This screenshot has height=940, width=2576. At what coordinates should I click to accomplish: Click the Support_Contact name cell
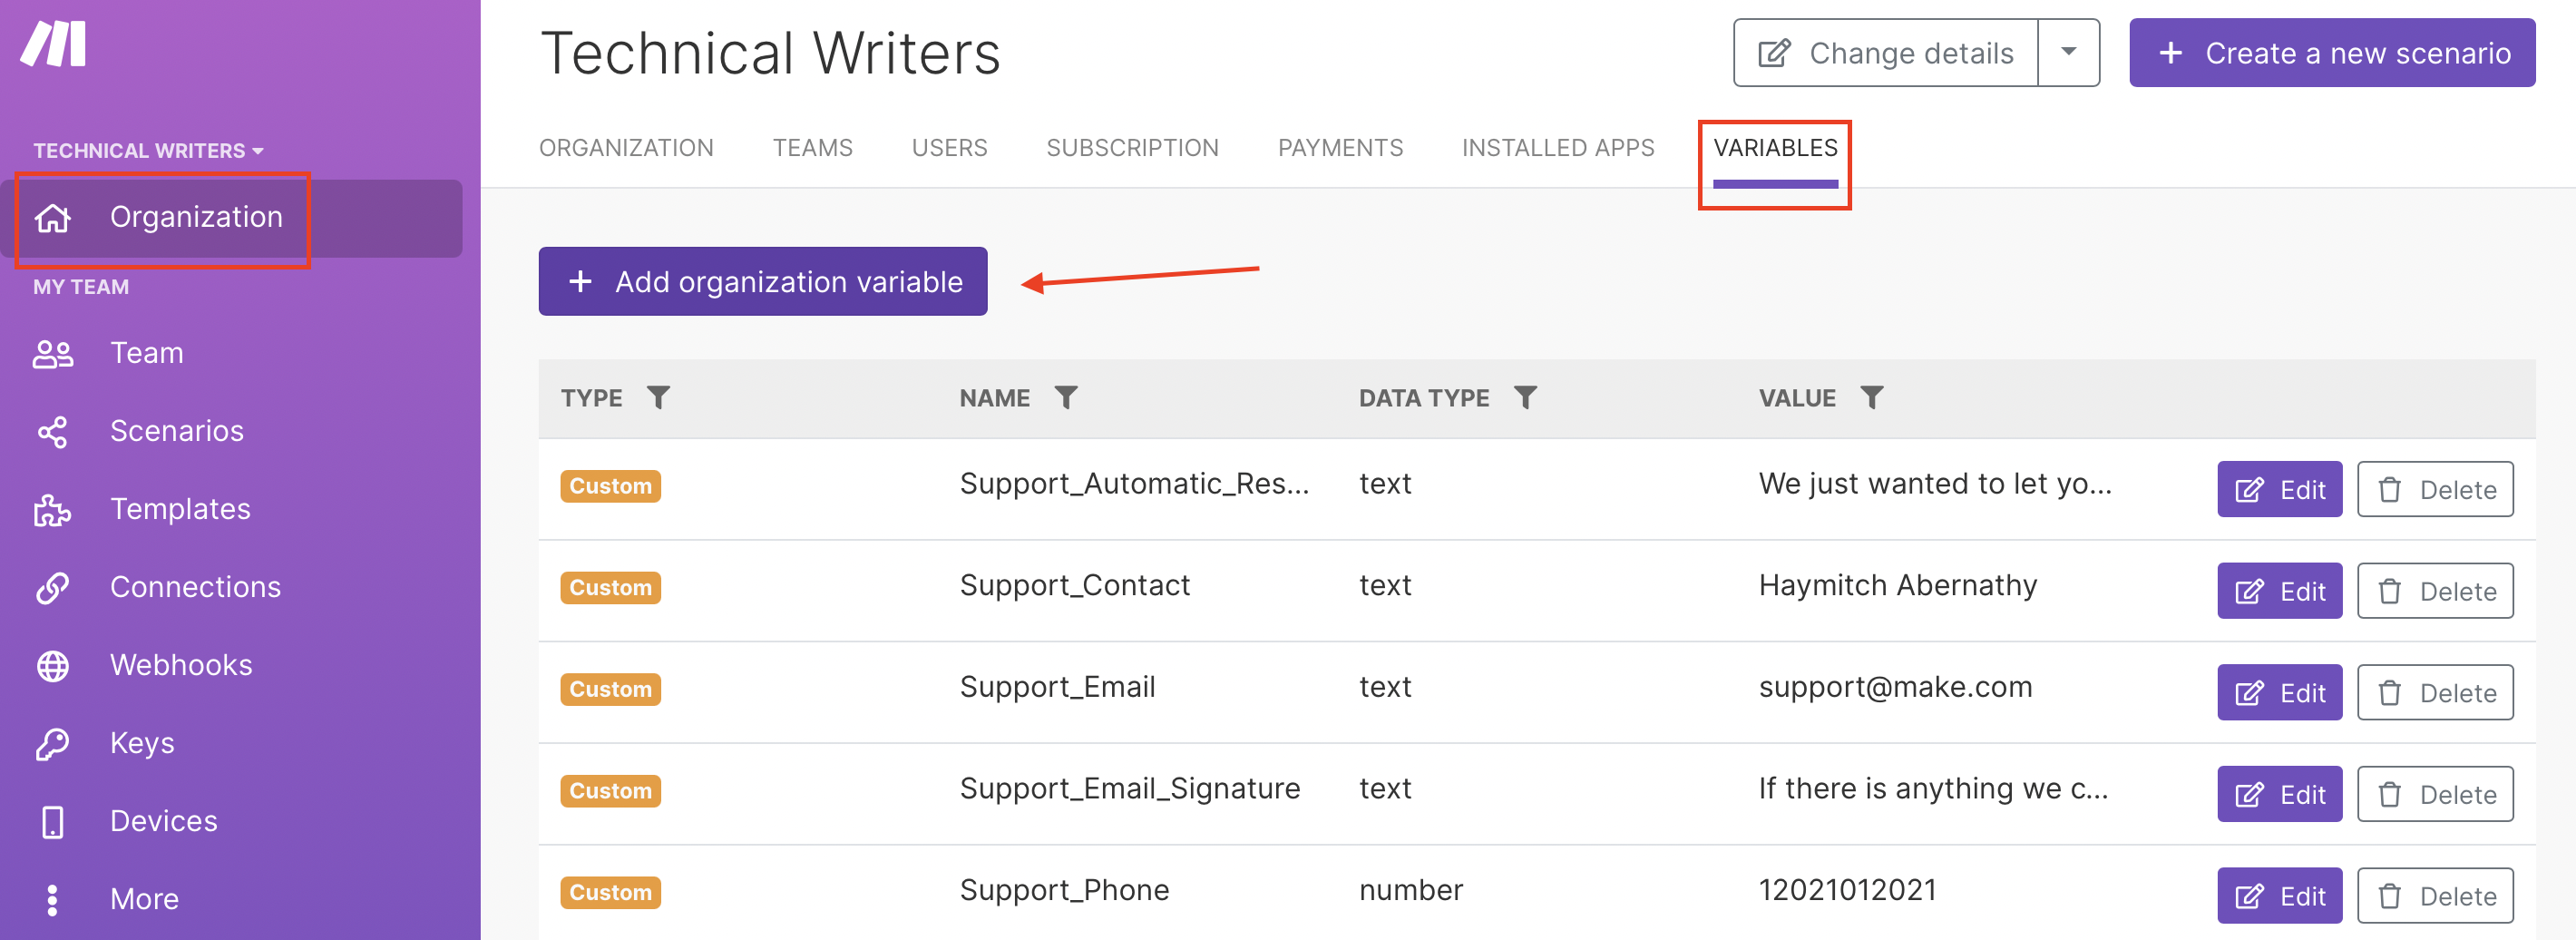coord(1075,586)
